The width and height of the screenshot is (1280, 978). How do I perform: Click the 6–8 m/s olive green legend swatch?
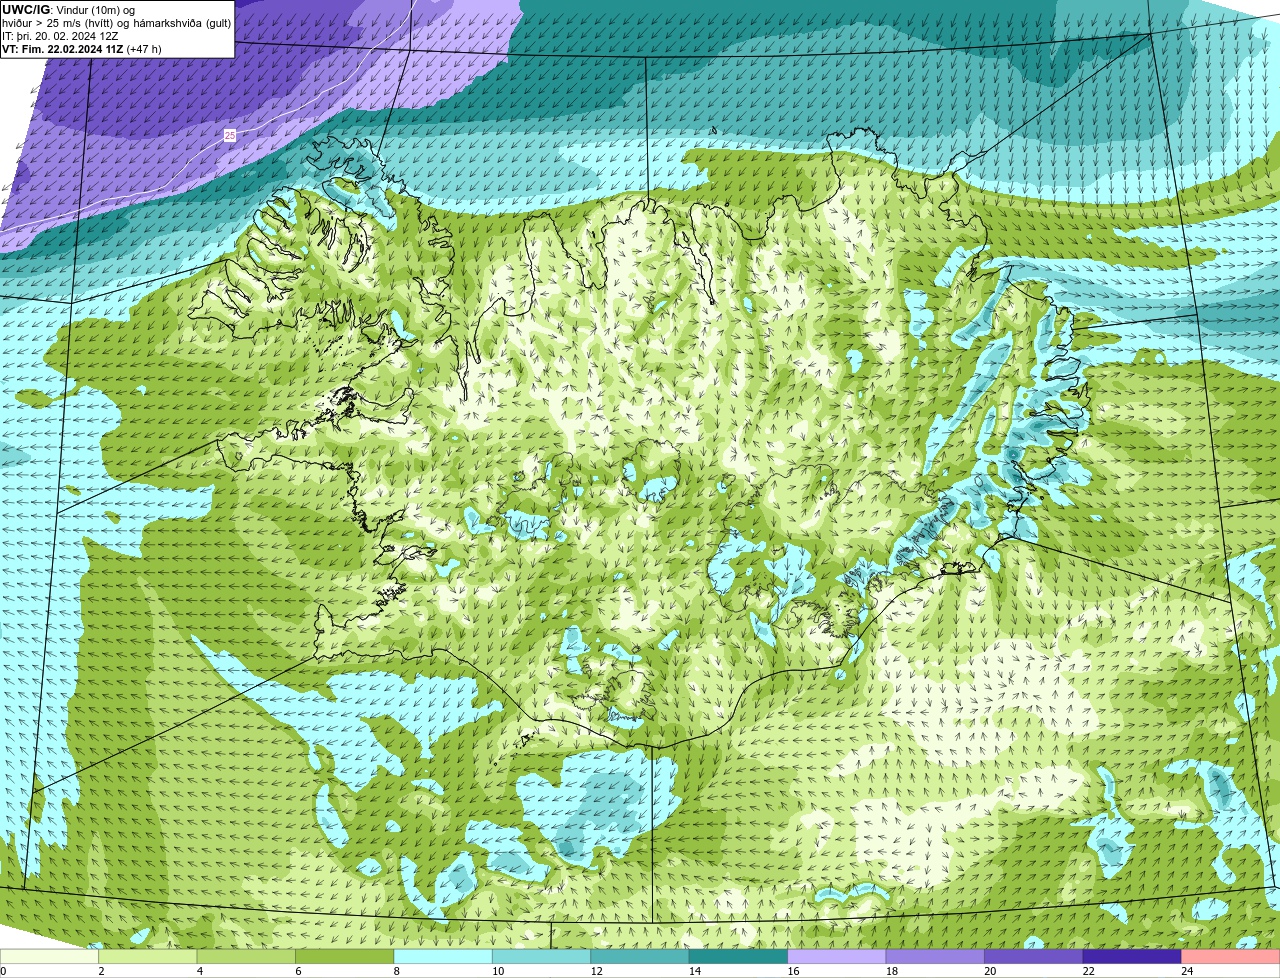point(344,956)
